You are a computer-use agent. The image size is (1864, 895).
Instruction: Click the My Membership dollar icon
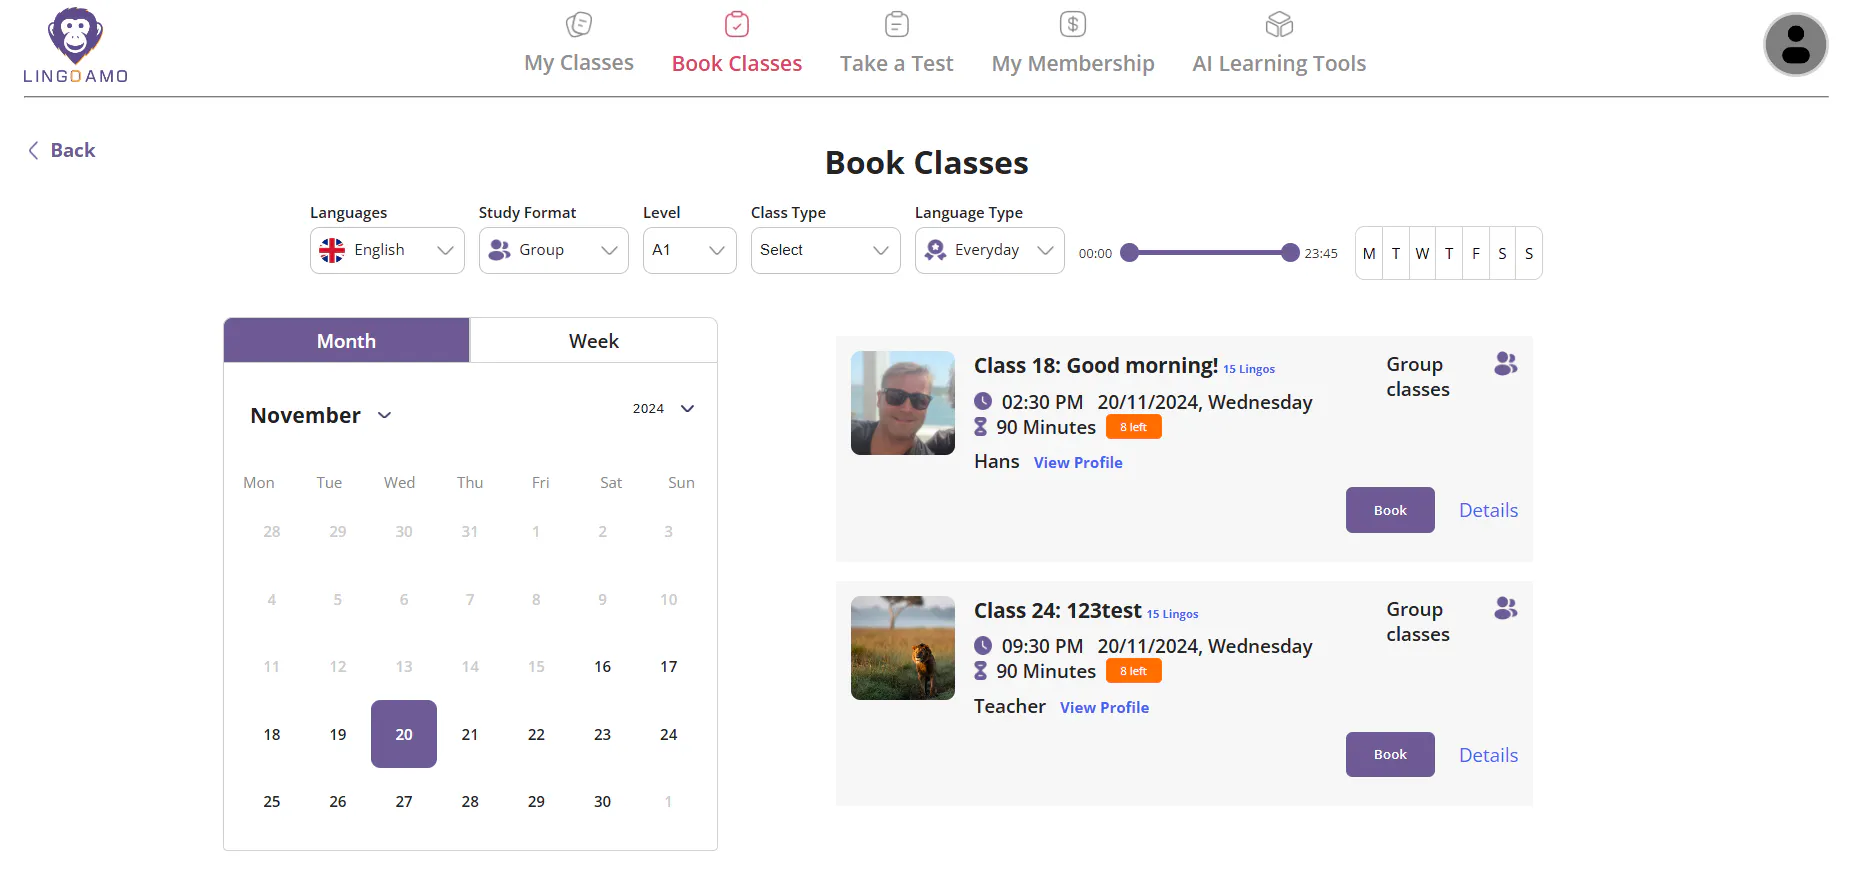1073,24
